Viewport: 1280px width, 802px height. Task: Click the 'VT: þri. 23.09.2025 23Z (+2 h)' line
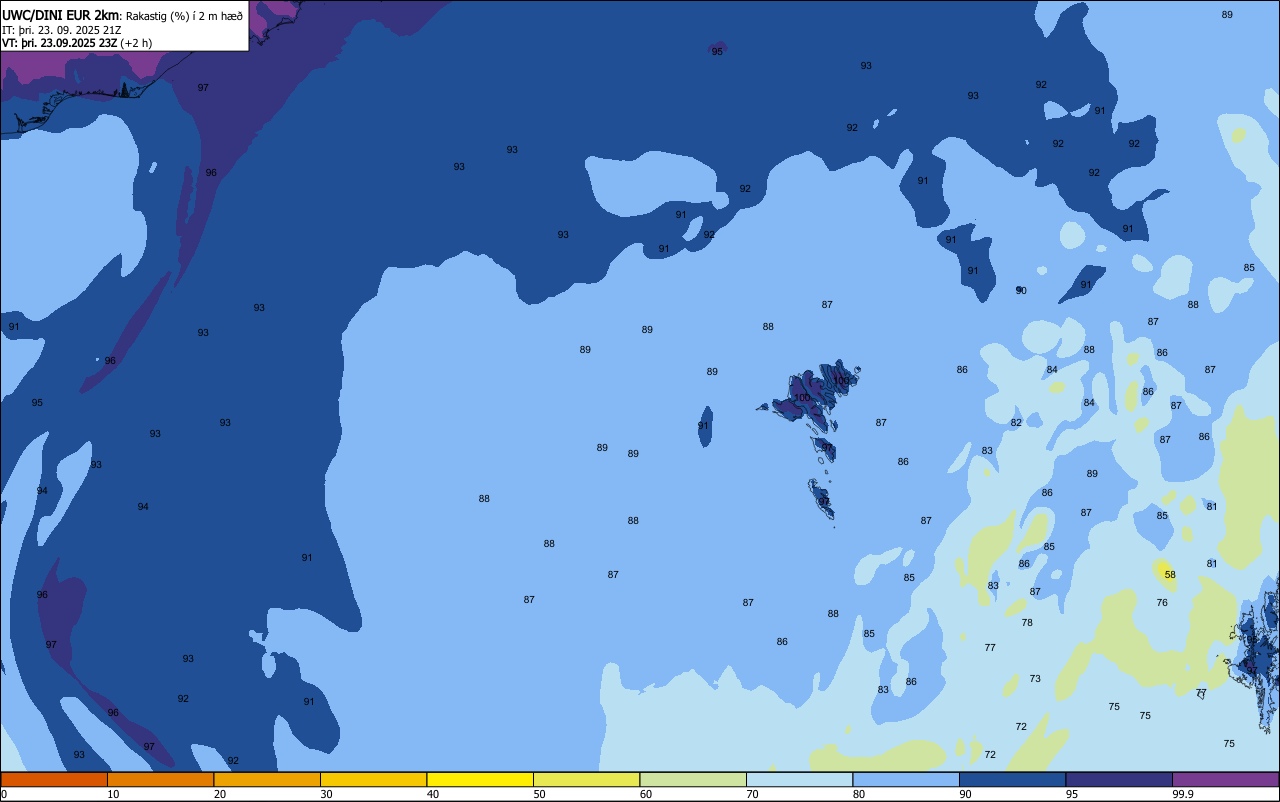77,43
